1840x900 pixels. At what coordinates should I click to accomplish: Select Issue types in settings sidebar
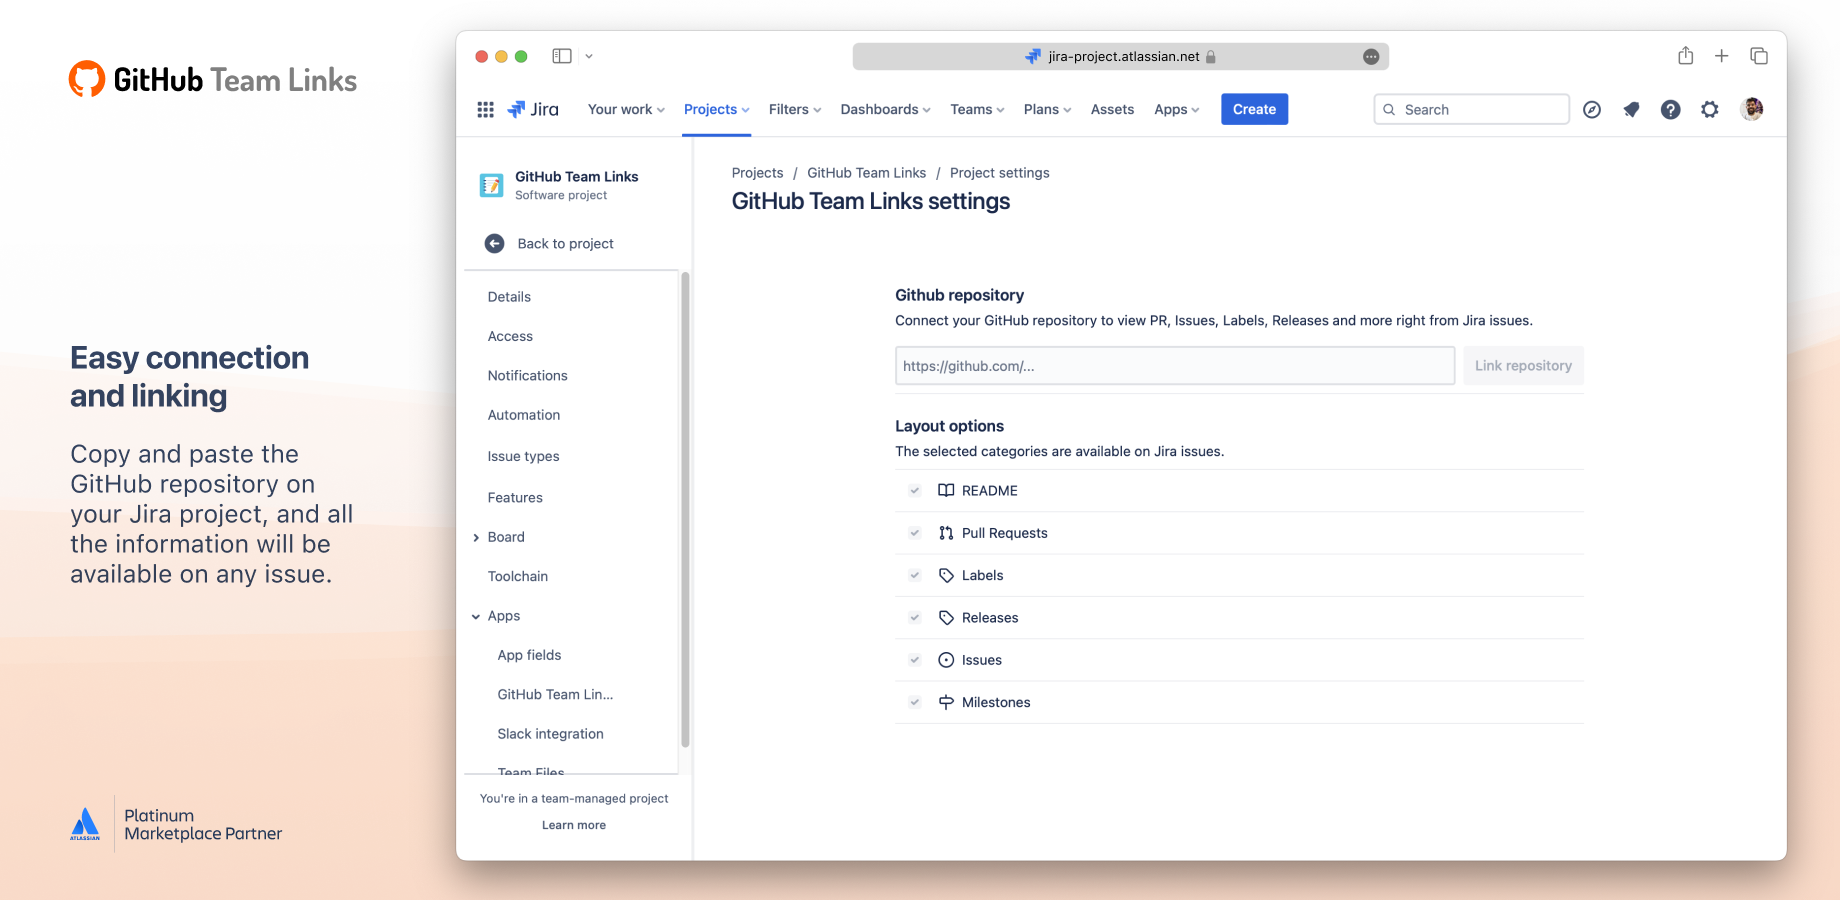[523, 457]
